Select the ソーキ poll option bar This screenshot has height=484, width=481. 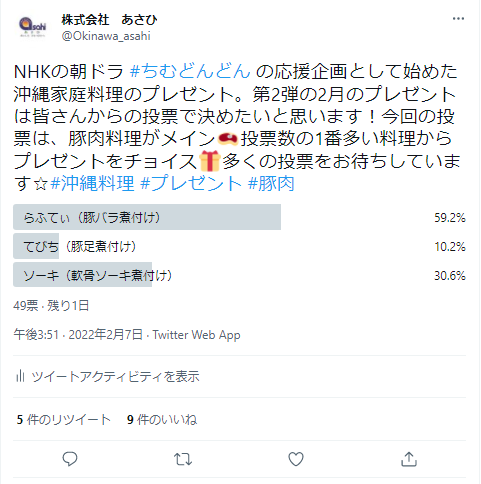pos(239,275)
